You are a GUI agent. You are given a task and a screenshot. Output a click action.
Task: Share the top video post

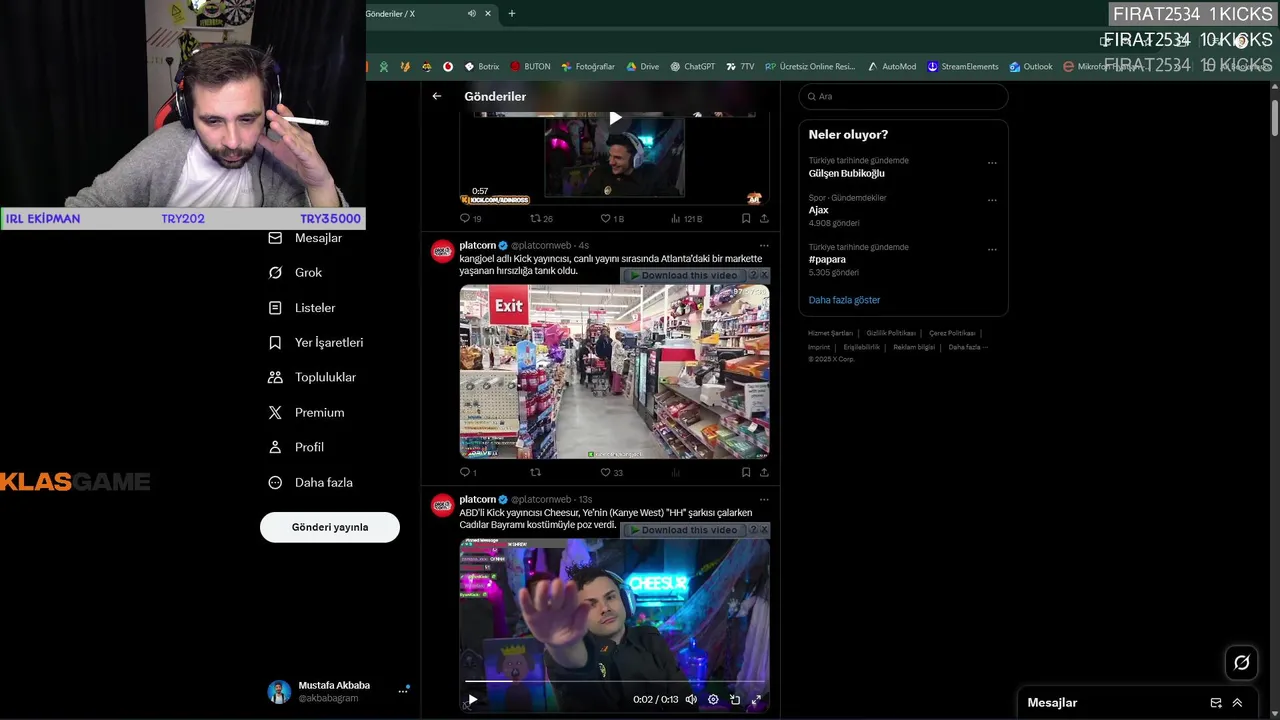click(764, 218)
